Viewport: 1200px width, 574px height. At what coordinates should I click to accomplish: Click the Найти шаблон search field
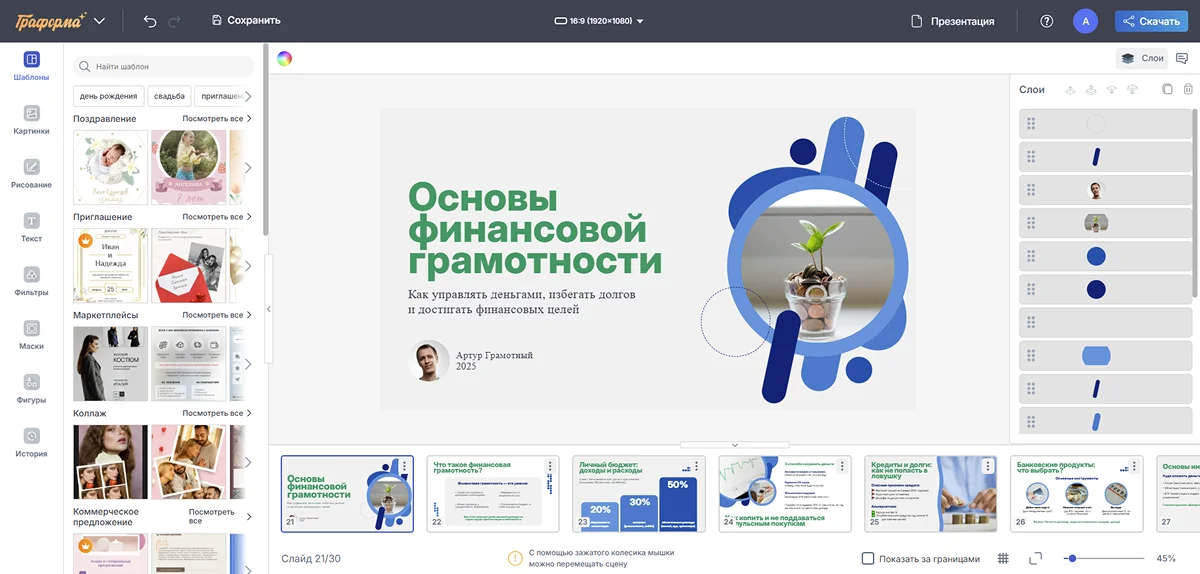(163, 66)
